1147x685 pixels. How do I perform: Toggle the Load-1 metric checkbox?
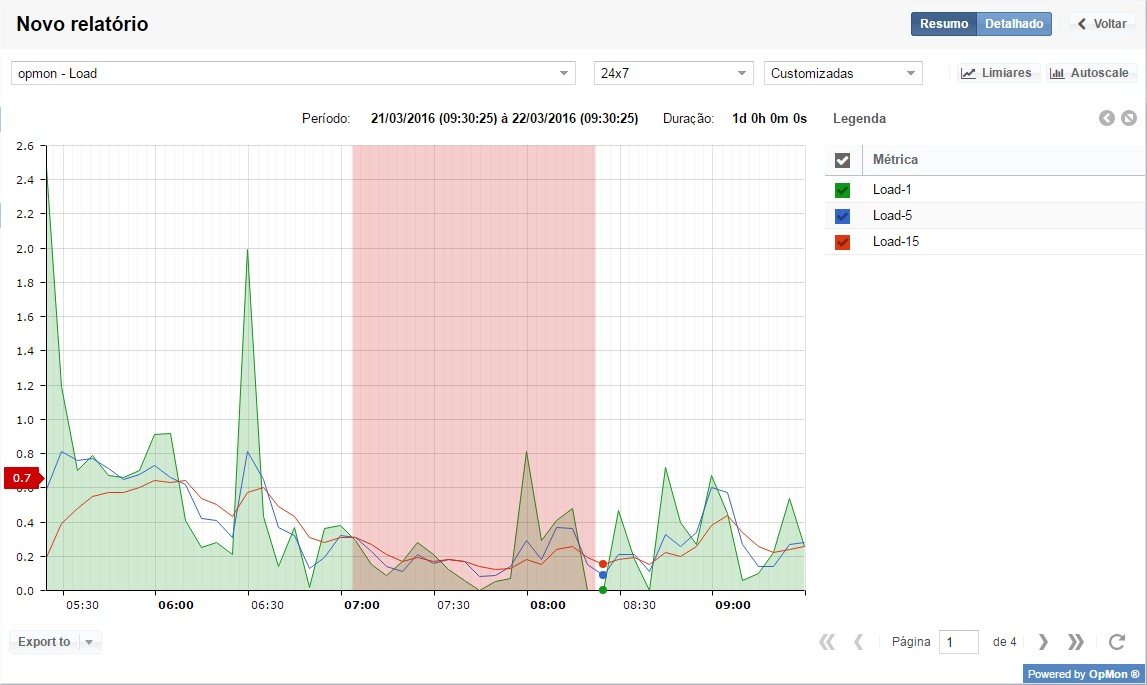[x=842, y=190]
